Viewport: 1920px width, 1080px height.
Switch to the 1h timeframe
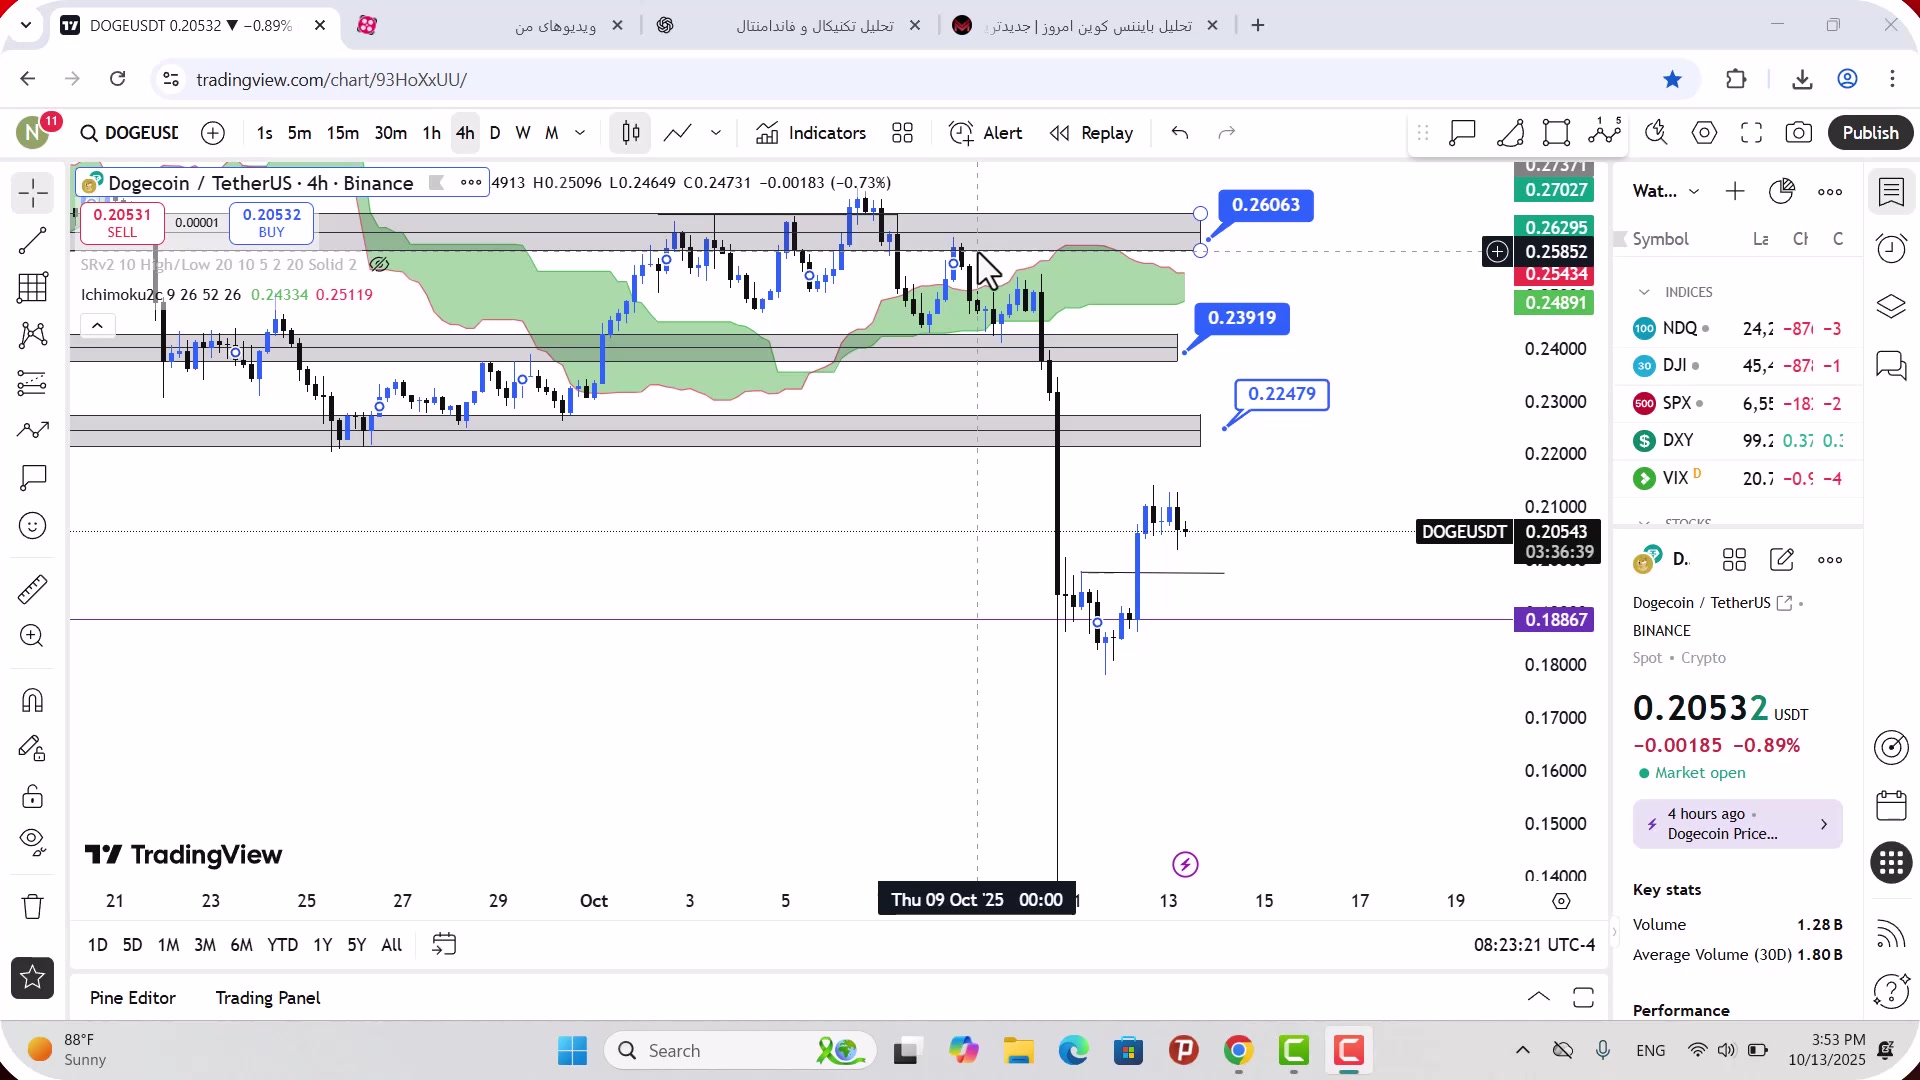(431, 133)
